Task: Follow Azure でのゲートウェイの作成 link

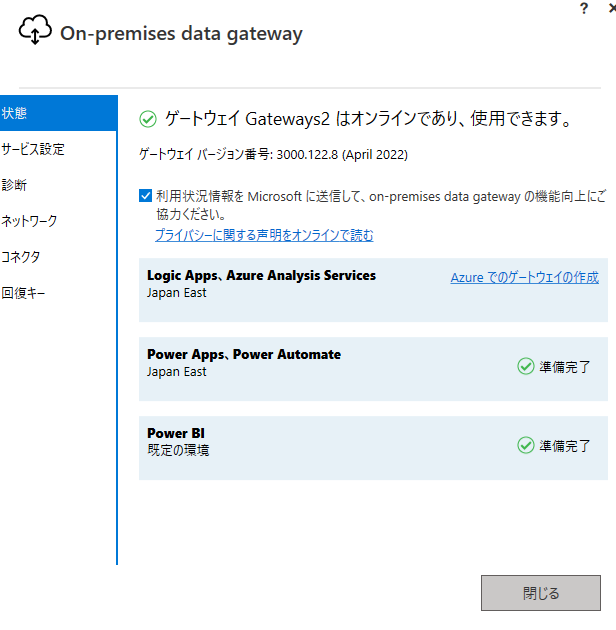Action: 525,277
